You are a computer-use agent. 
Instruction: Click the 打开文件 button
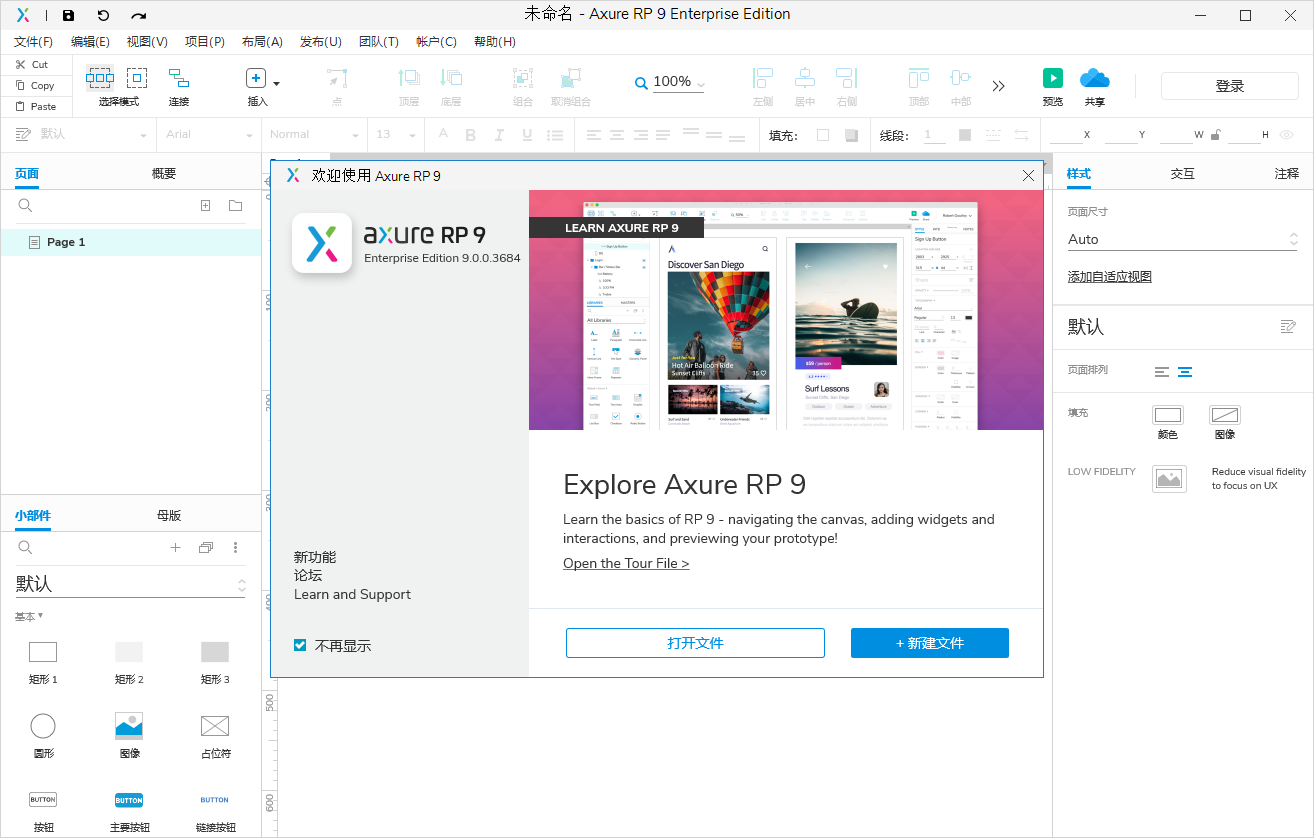coord(695,643)
